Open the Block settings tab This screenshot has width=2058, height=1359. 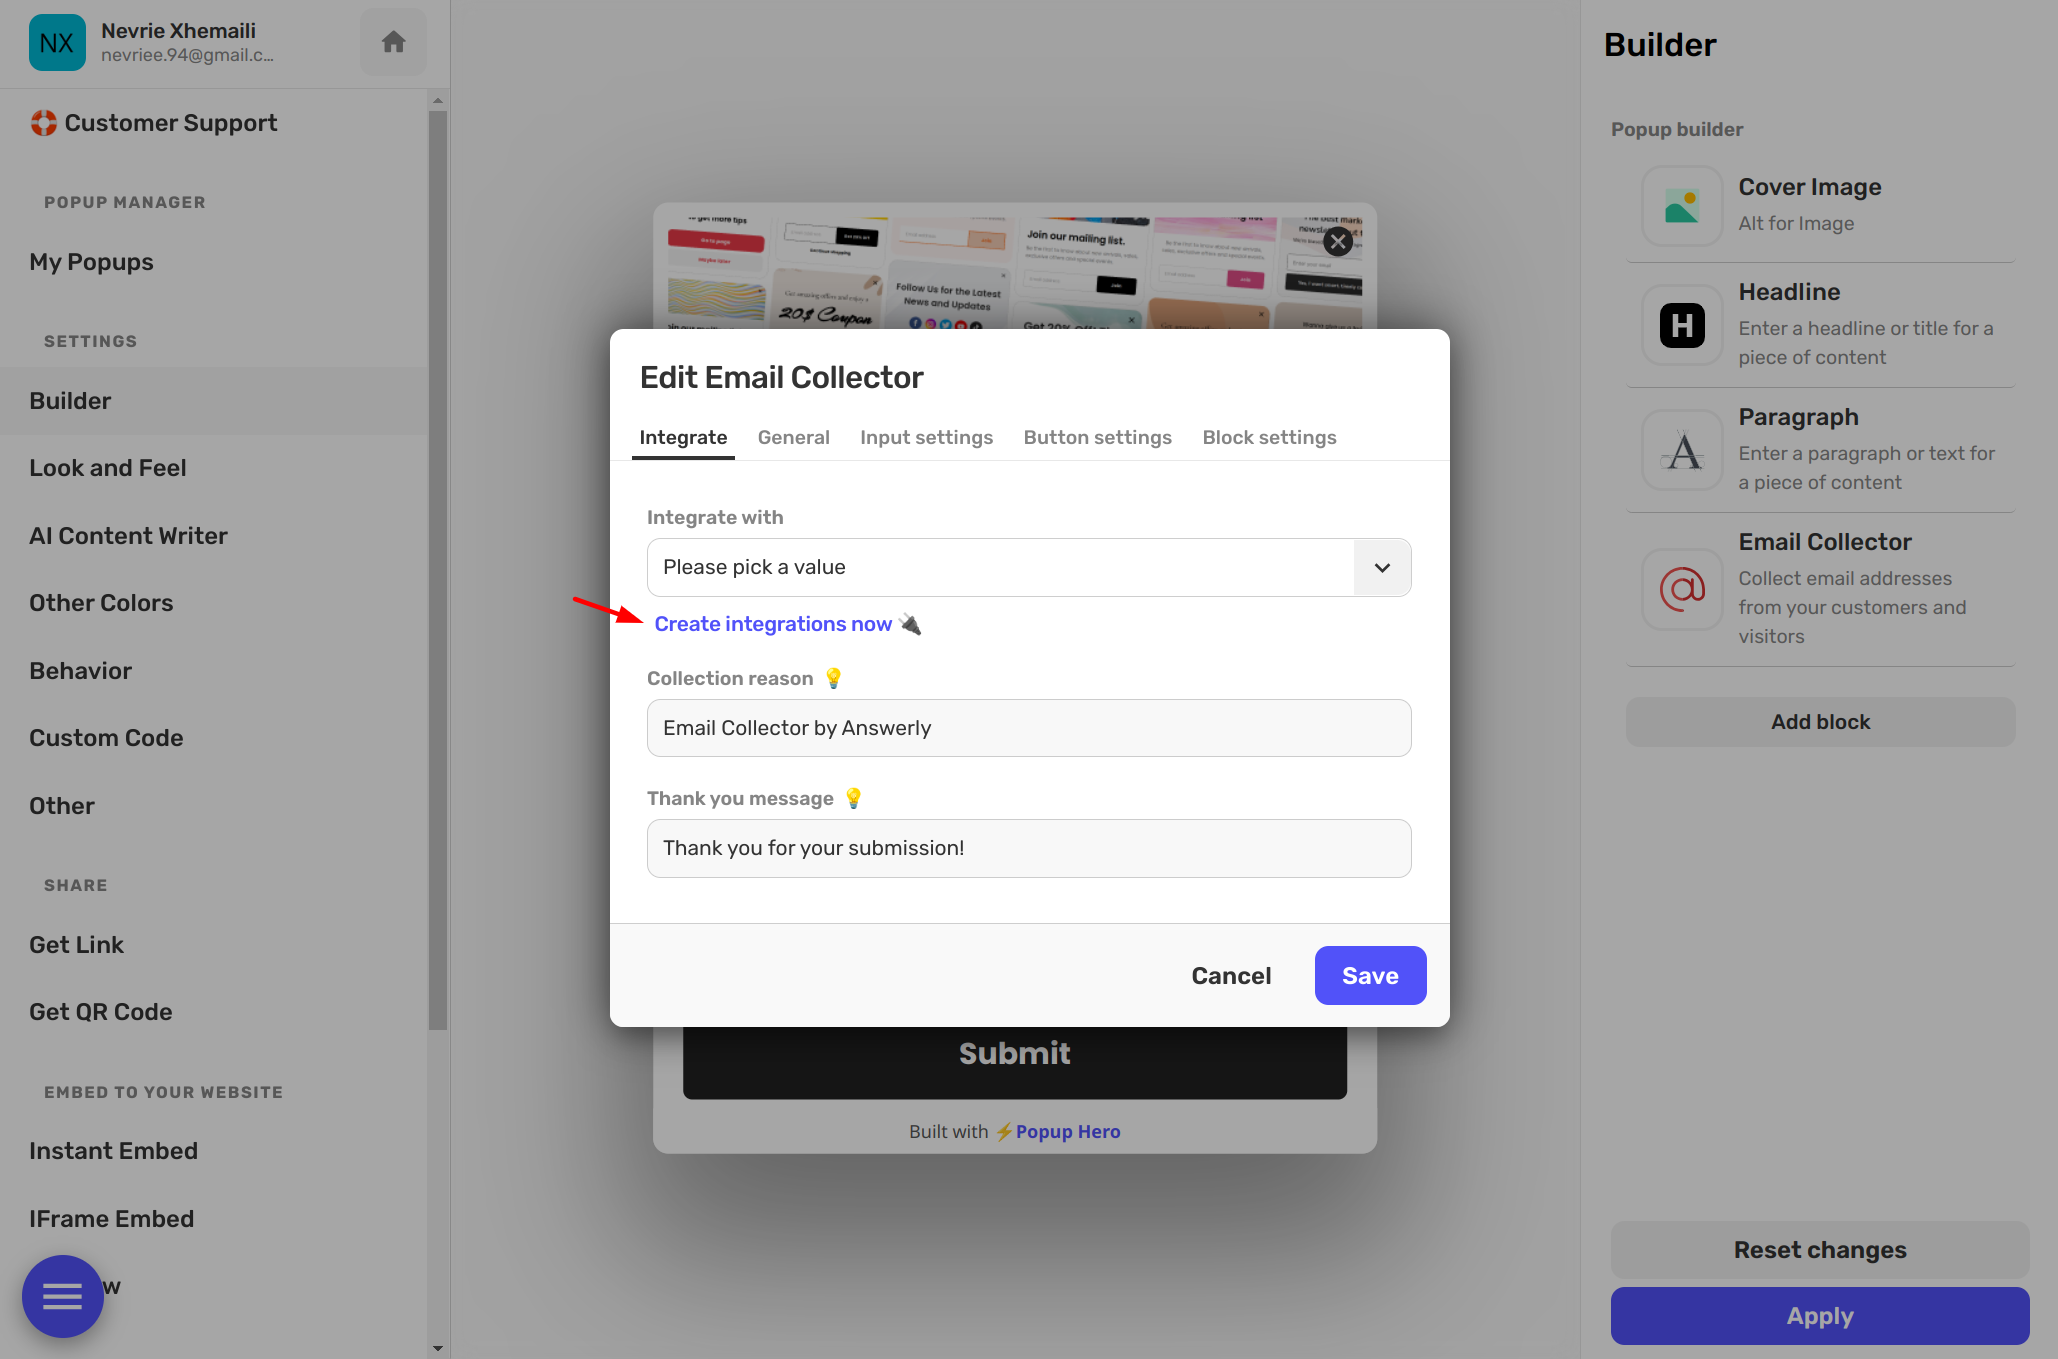coord(1269,437)
